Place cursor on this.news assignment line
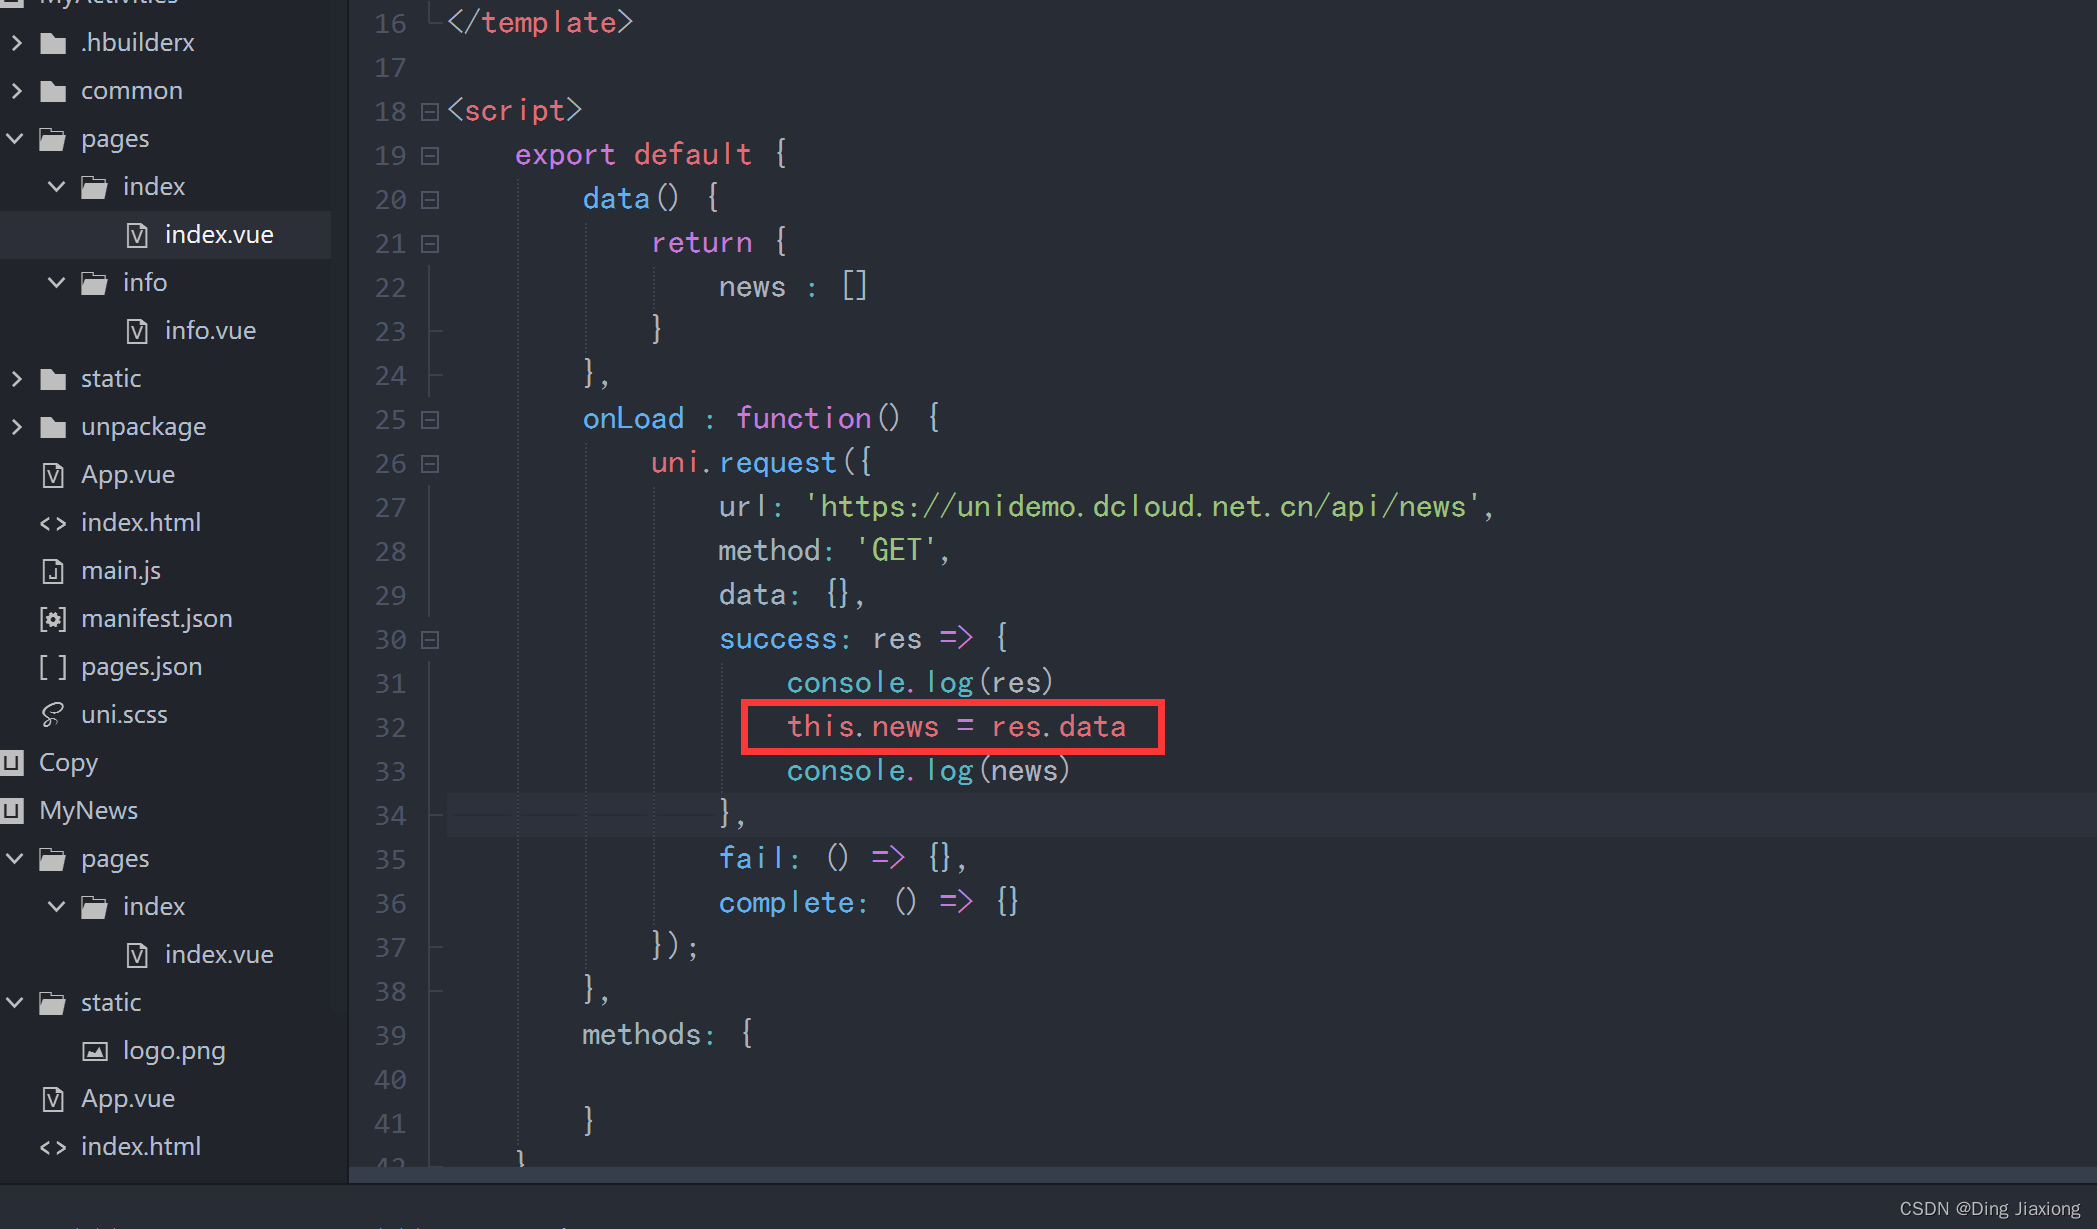Screen dimensions: 2097x1229 point(955,727)
